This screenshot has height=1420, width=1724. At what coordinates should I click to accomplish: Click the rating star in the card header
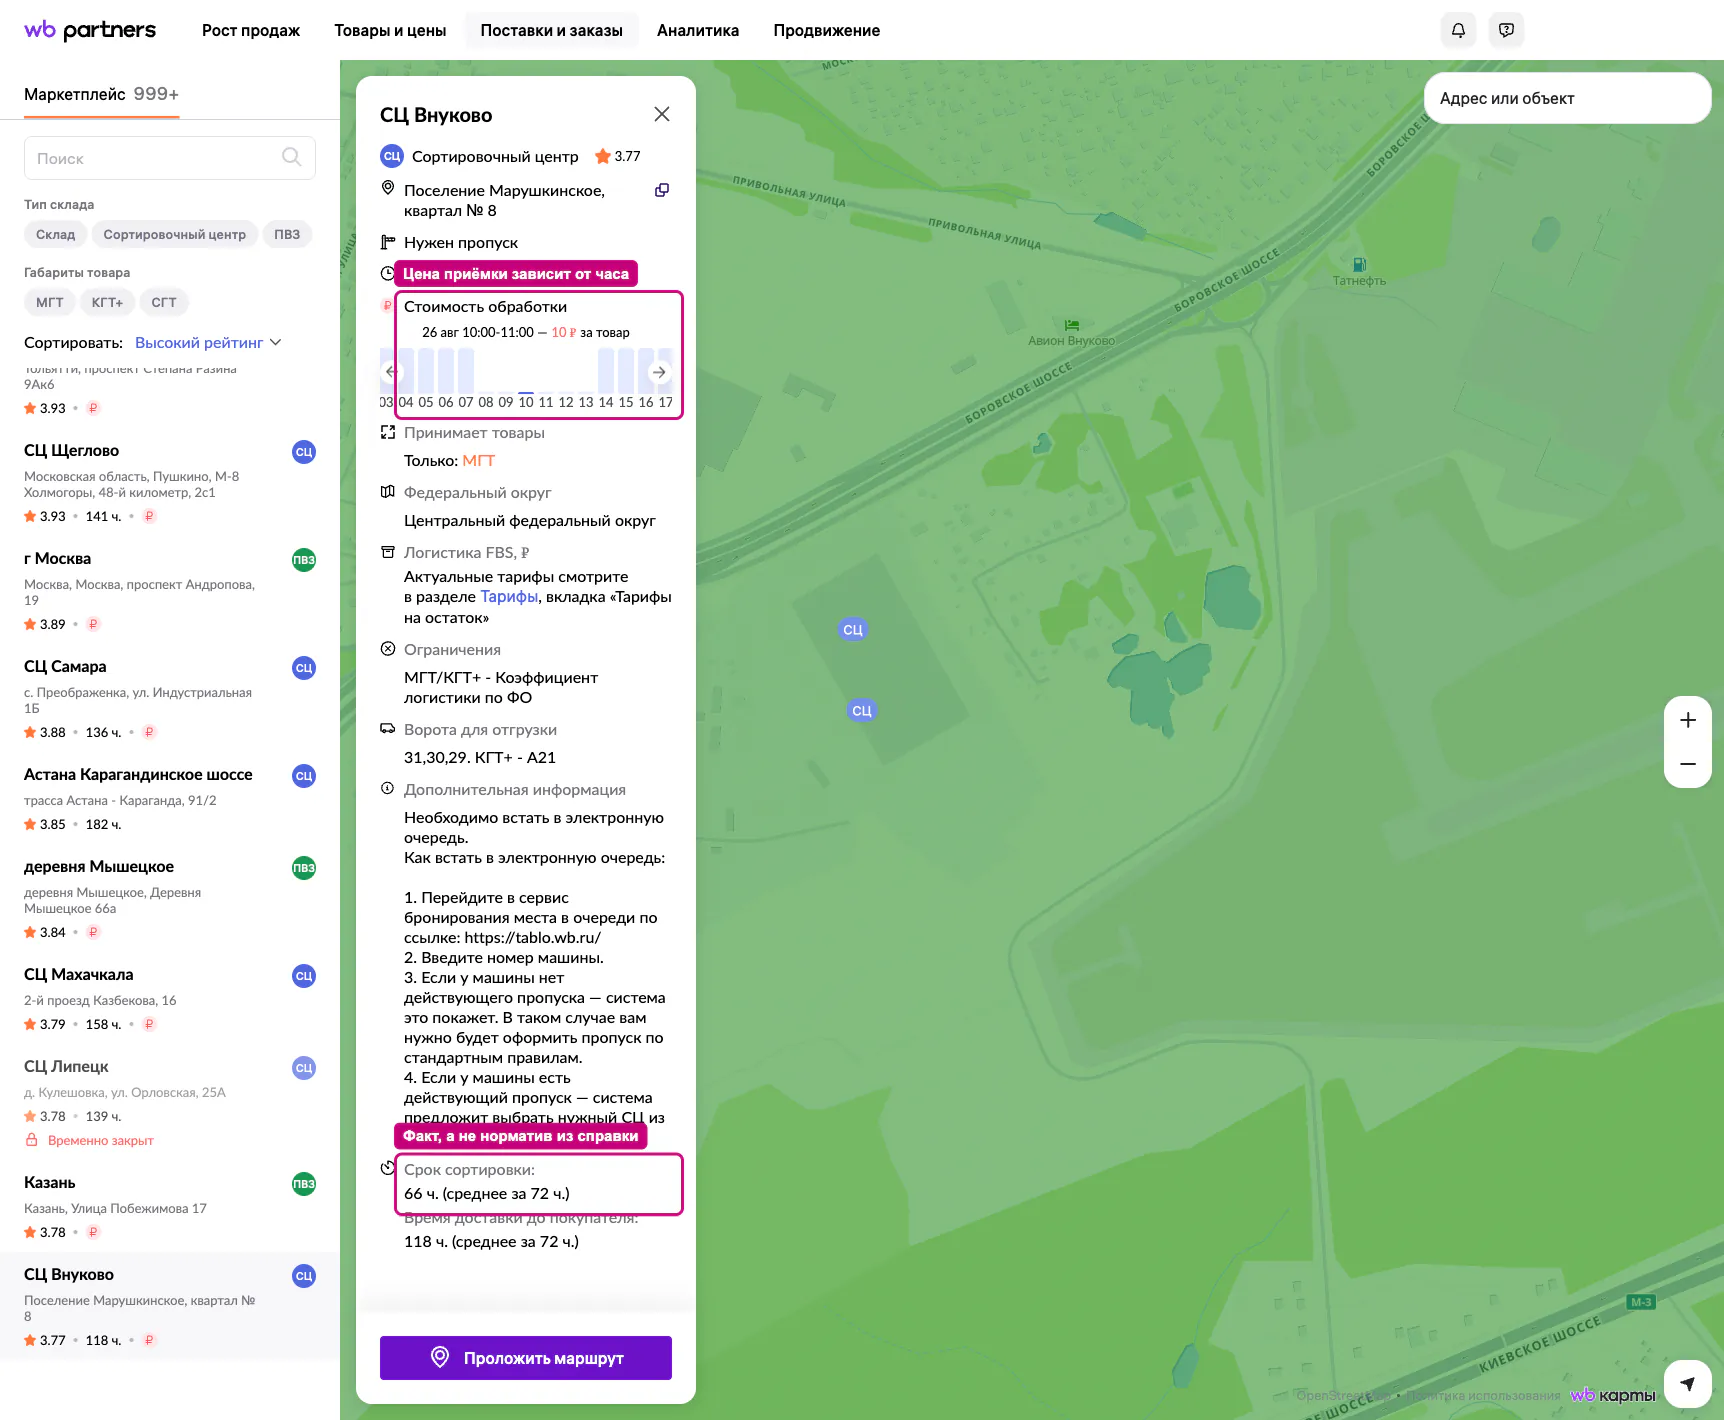click(x=603, y=156)
